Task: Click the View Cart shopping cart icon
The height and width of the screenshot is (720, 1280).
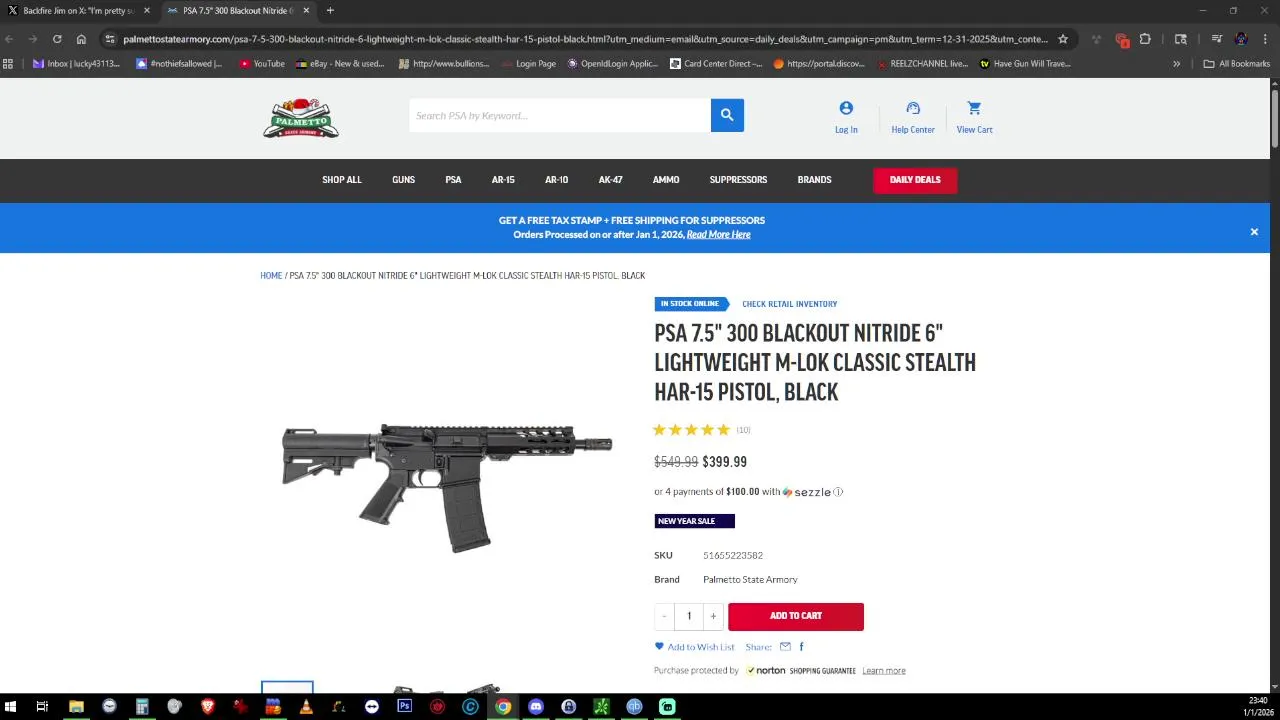Action: 974,108
